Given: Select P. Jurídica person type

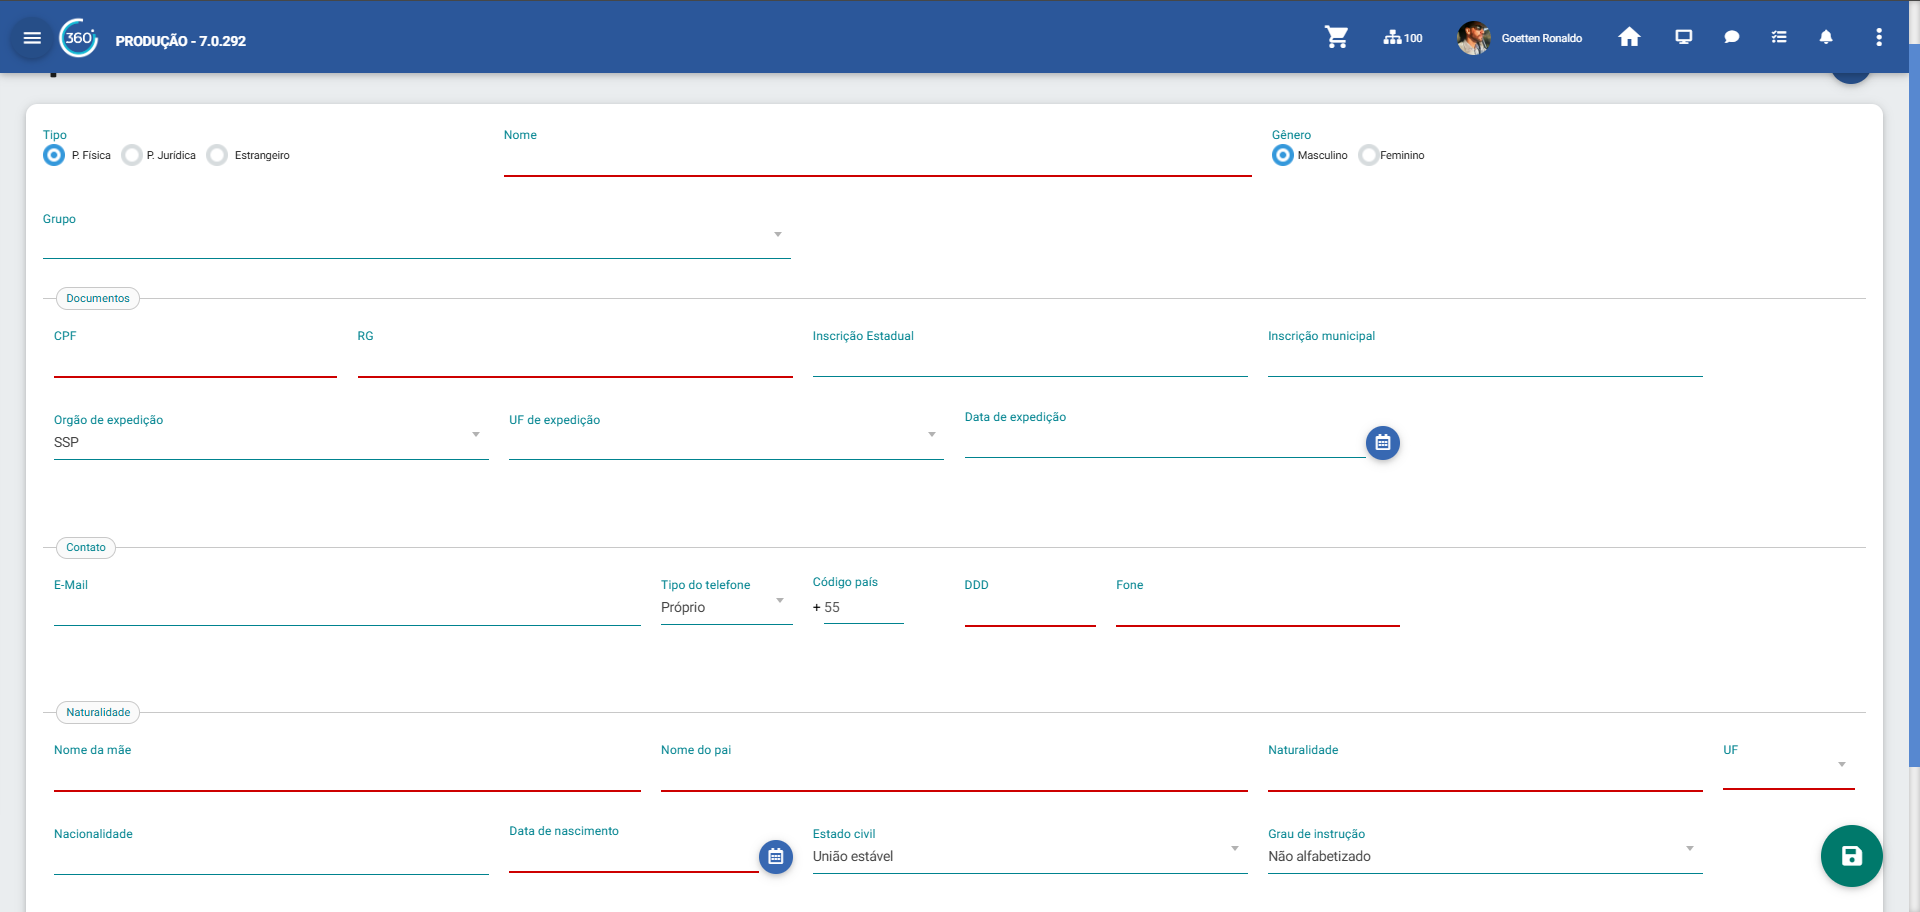Looking at the screenshot, I should point(132,156).
